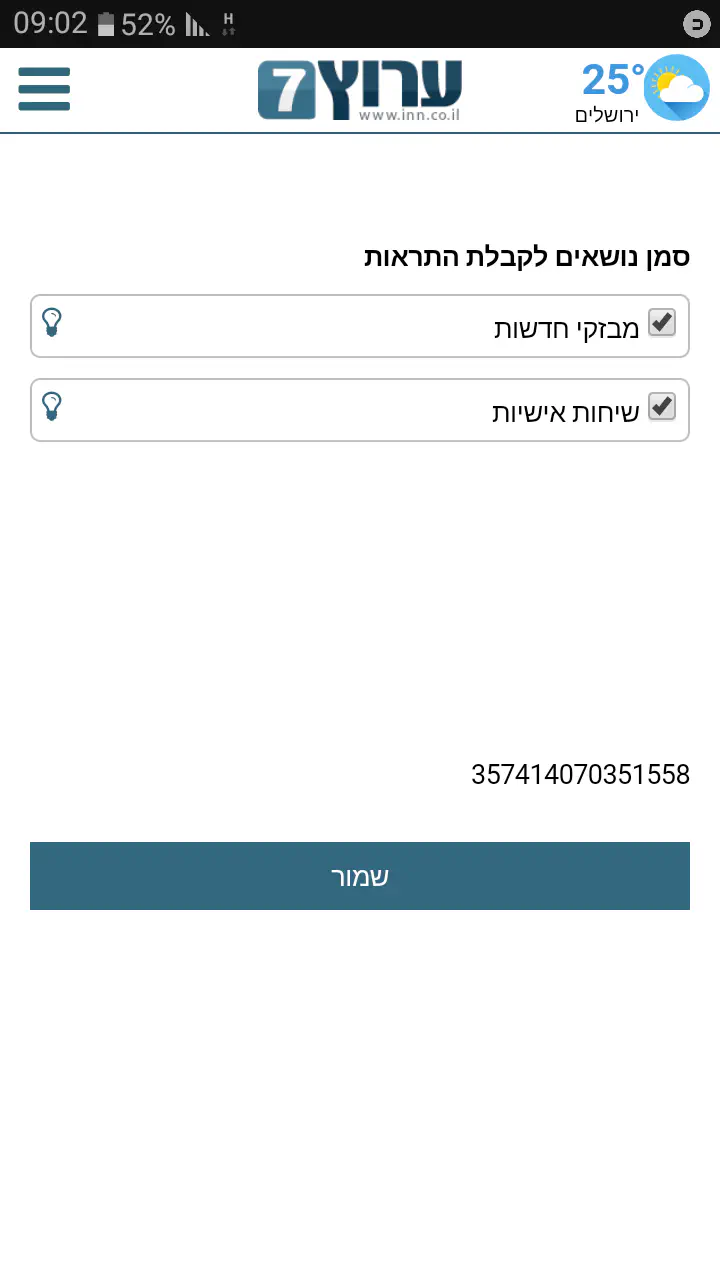This screenshot has height=1280, width=720.
Task: Uncheck the שיחות אישיות checkbox
Action: click(662, 407)
